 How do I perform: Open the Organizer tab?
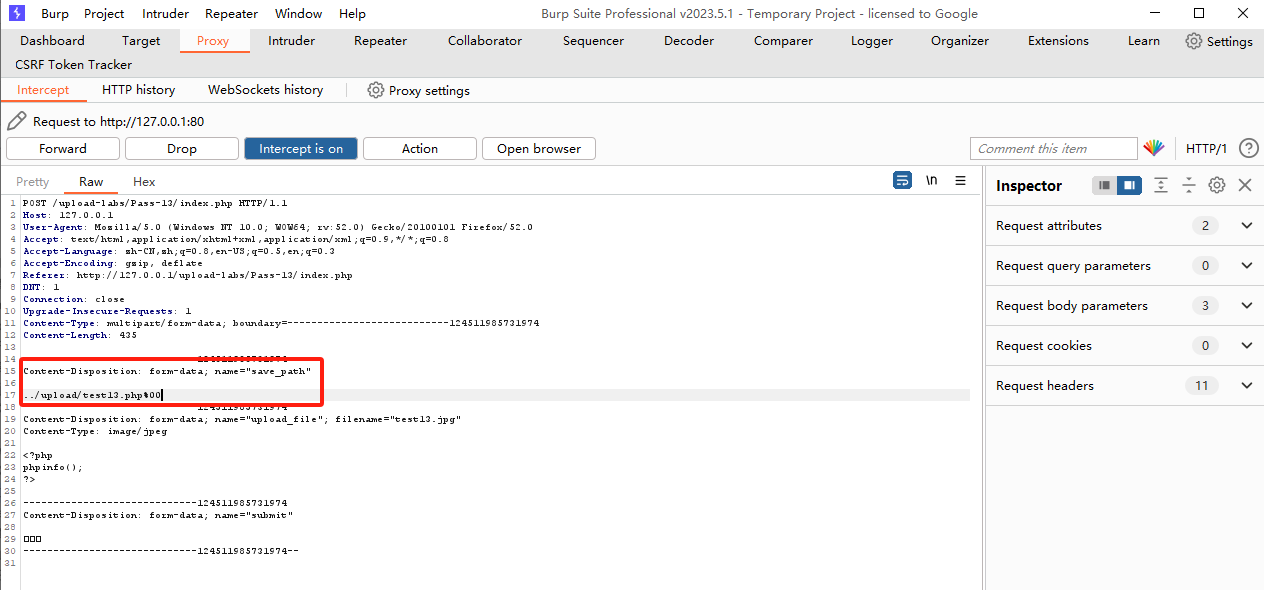pos(960,41)
